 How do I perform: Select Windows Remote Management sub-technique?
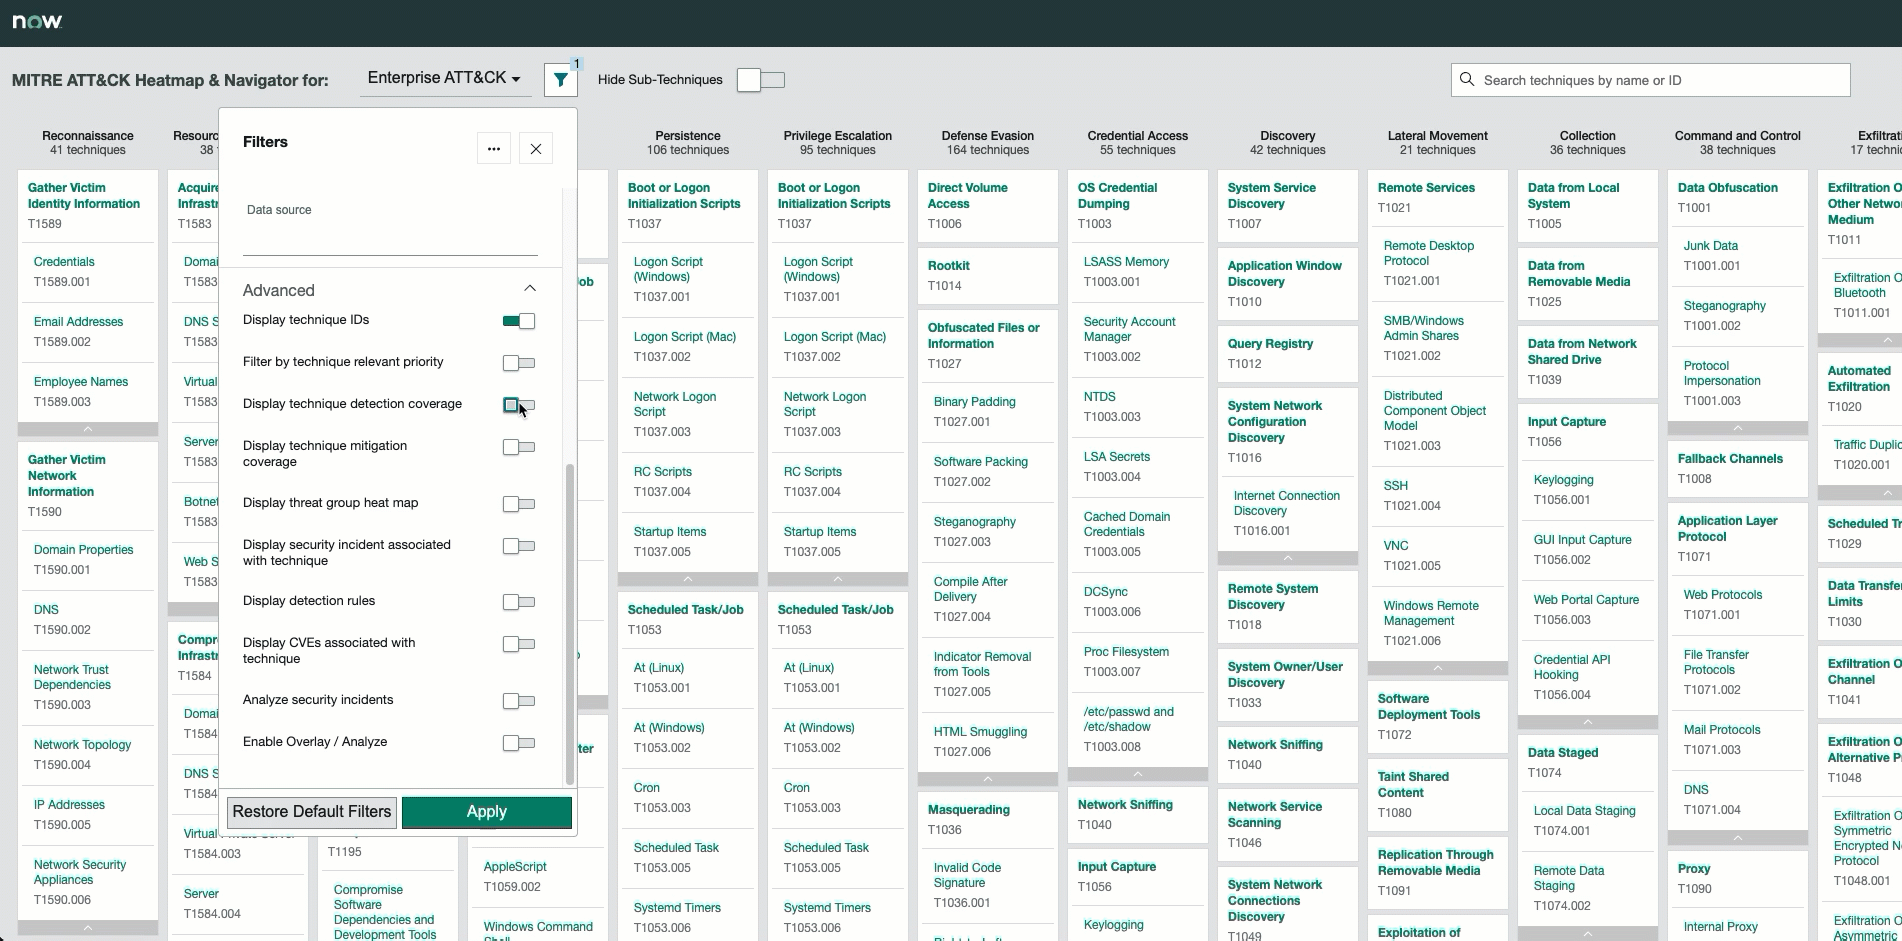pyautogui.click(x=1431, y=613)
